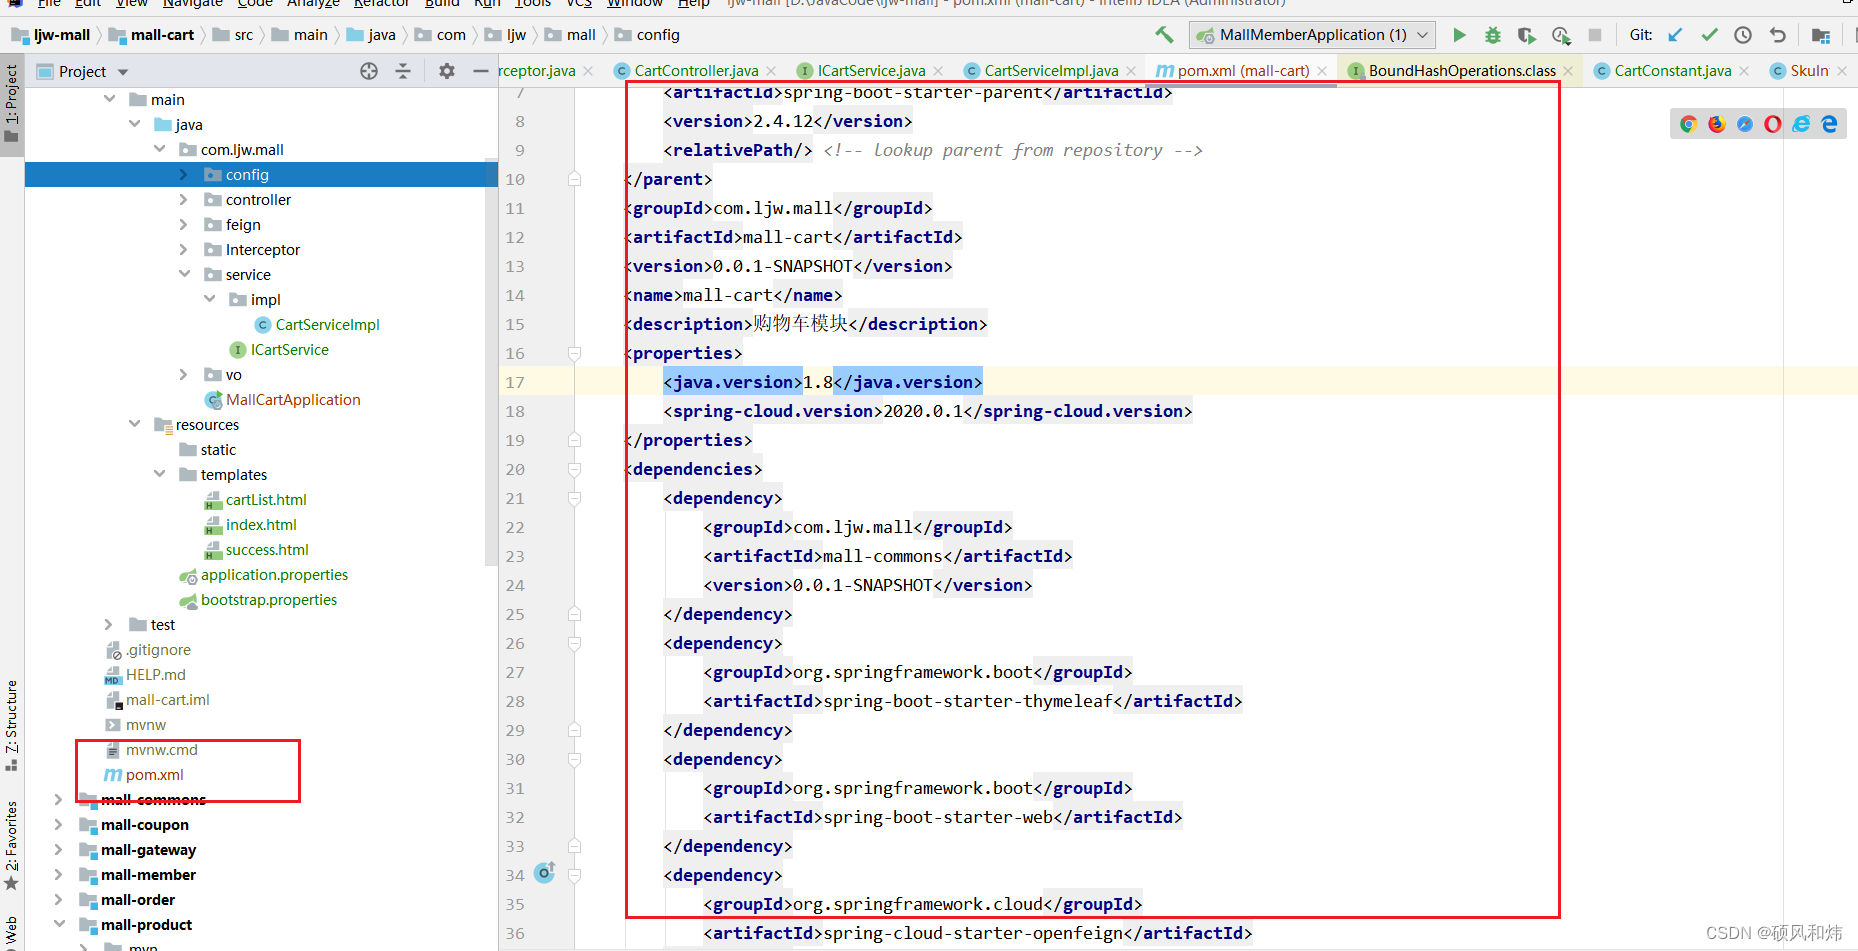Viewport: 1858px width, 951px height.
Task: Click the profiler run icon
Action: pos(1561,35)
